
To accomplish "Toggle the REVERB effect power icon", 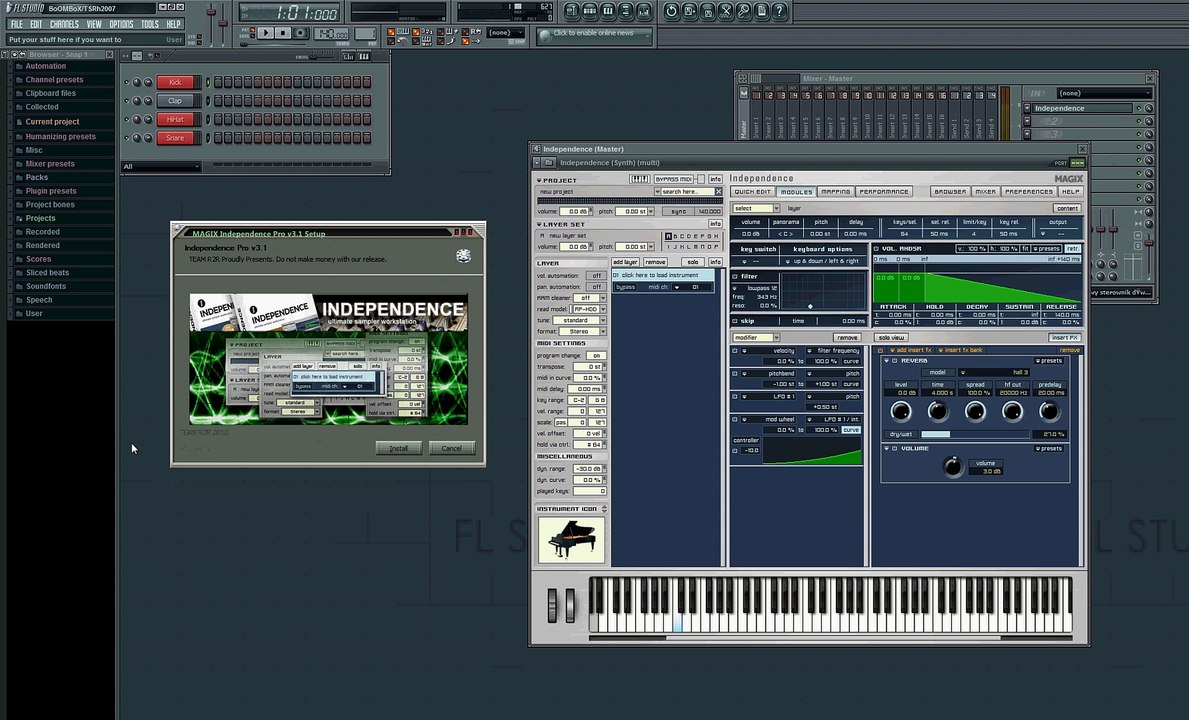I will (x=895, y=361).
